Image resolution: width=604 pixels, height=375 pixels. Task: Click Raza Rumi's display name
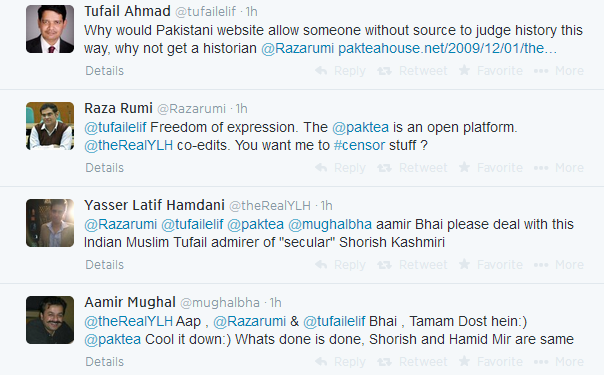tap(118, 108)
